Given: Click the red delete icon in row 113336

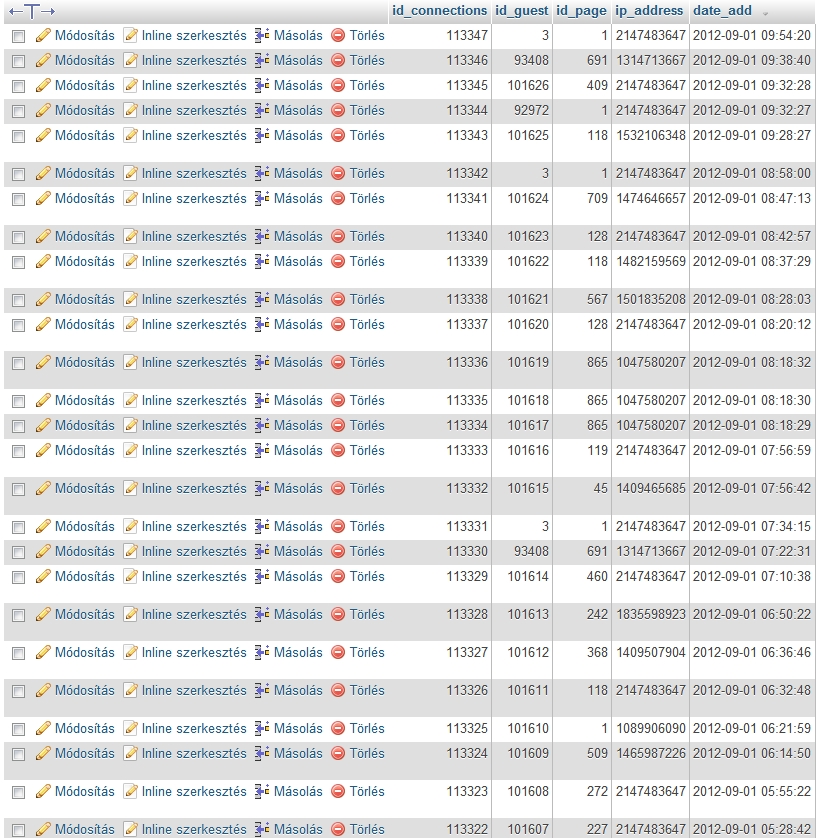Looking at the screenshot, I should point(338,363).
